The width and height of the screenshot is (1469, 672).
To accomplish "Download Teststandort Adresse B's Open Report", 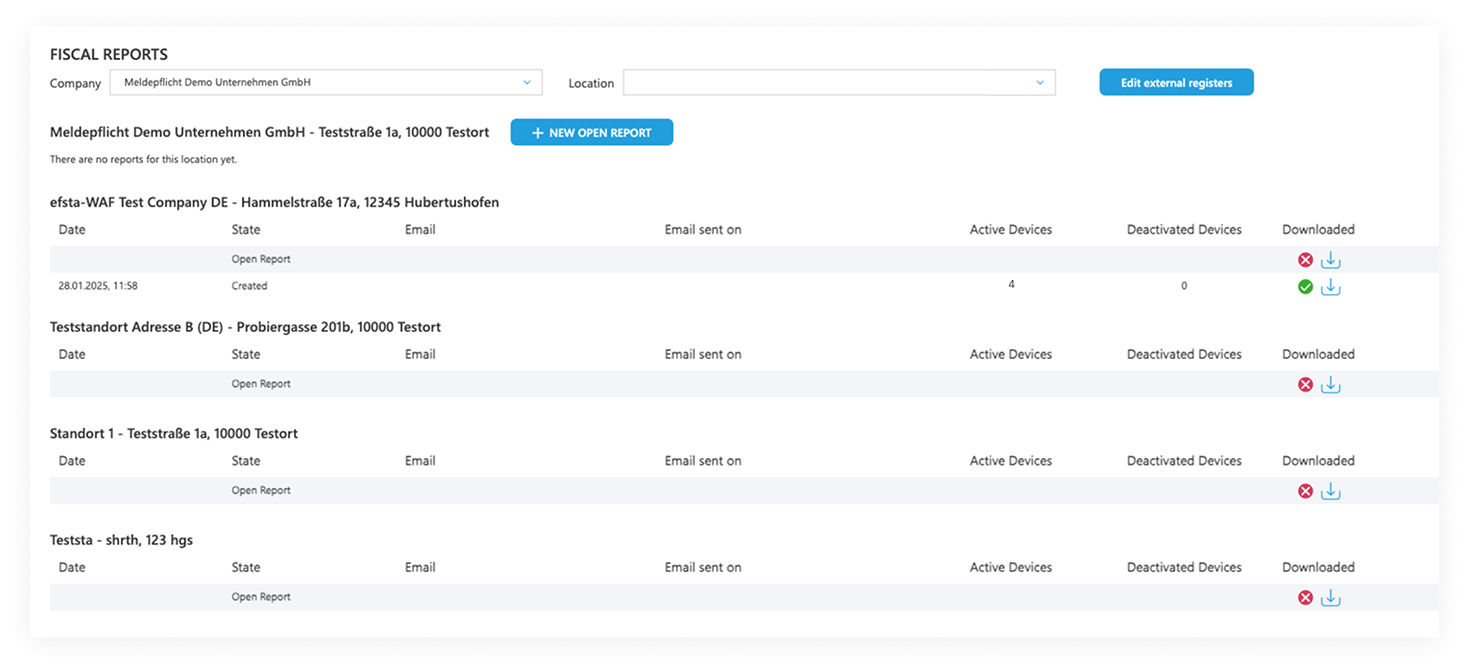I will click(1330, 384).
